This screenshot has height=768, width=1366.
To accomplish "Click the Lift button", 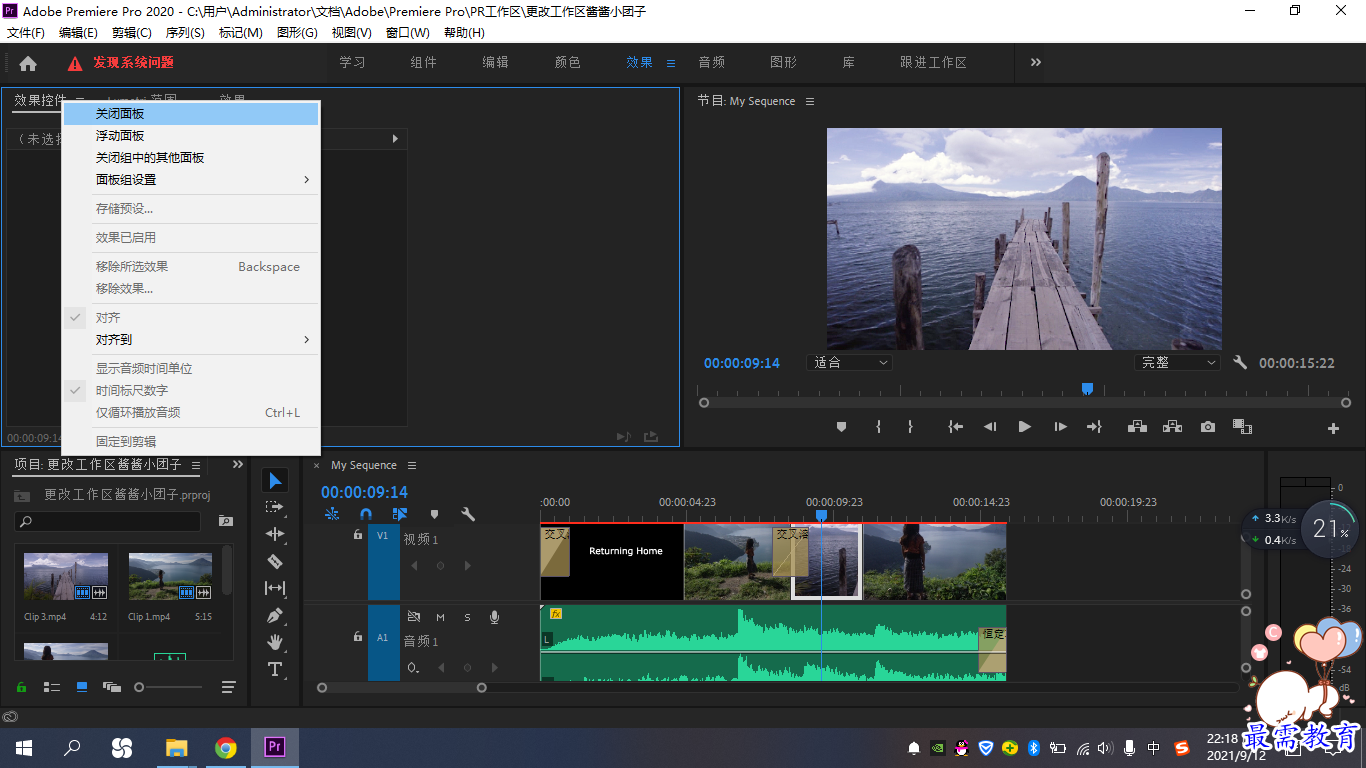I will (x=1137, y=427).
